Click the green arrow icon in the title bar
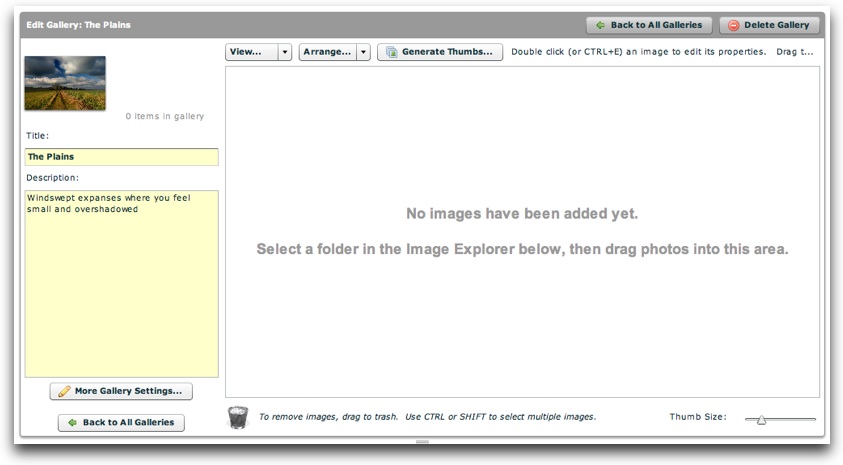Image resolution: width=843 pixels, height=465 pixels. point(600,25)
